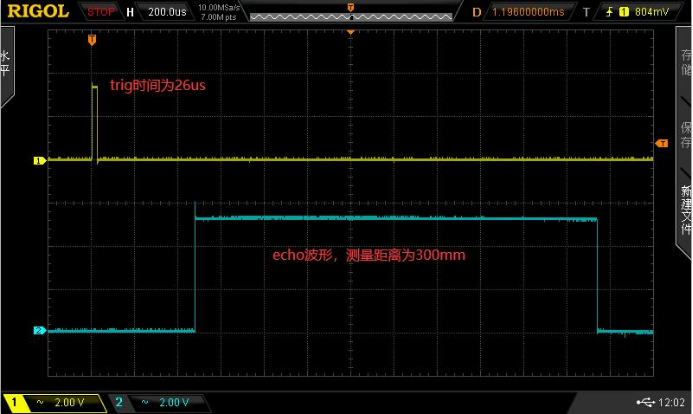Select the channel 2 label at bottom
Viewport: 693px width, 414px height.
point(119,402)
